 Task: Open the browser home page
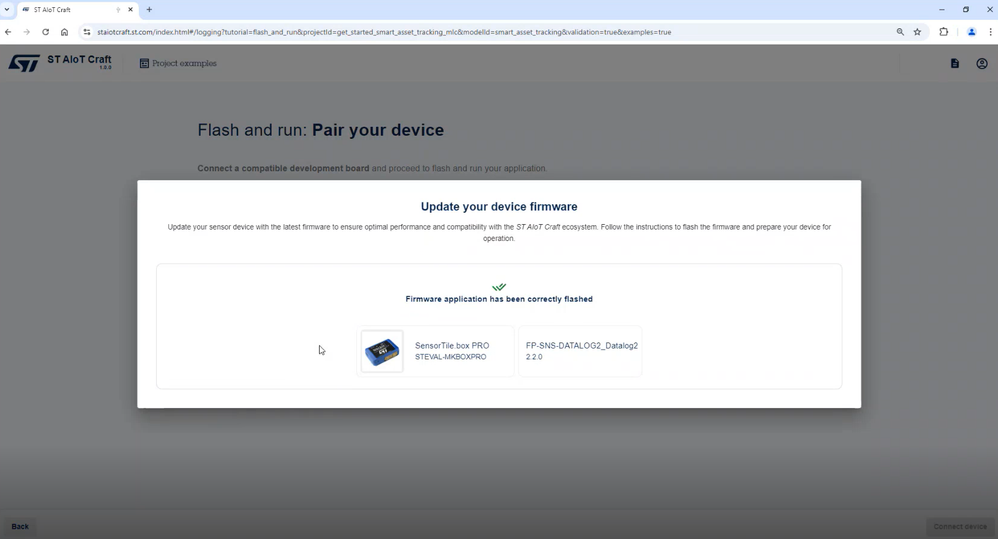click(x=64, y=32)
